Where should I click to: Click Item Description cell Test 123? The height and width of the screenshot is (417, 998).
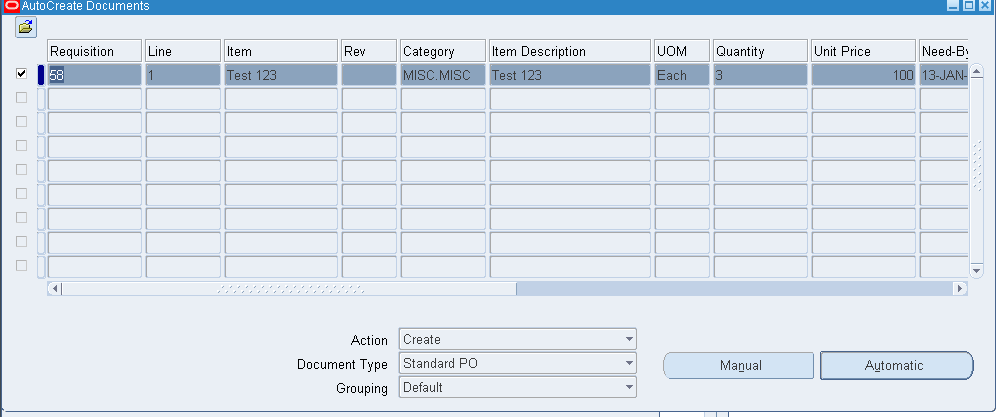(x=570, y=75)
